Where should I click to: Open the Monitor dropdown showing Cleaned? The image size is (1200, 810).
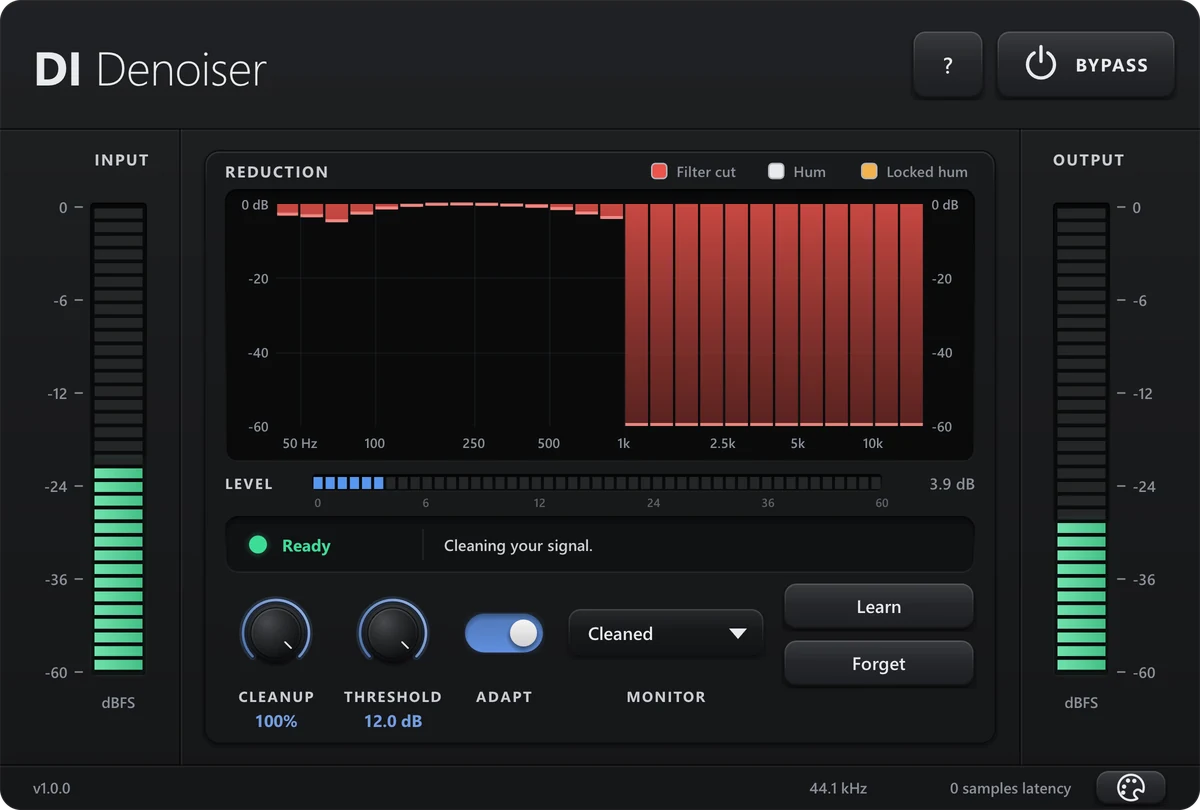(666, 633)
